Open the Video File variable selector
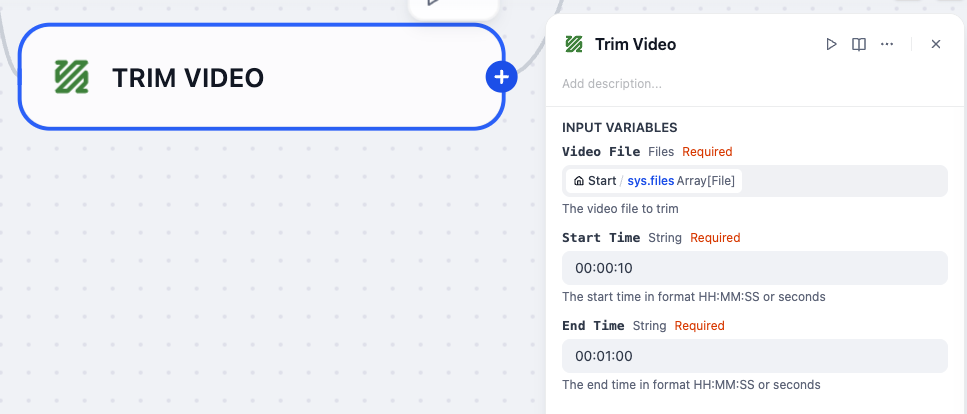Screen dimensions: 967x414 click(755, 181)
